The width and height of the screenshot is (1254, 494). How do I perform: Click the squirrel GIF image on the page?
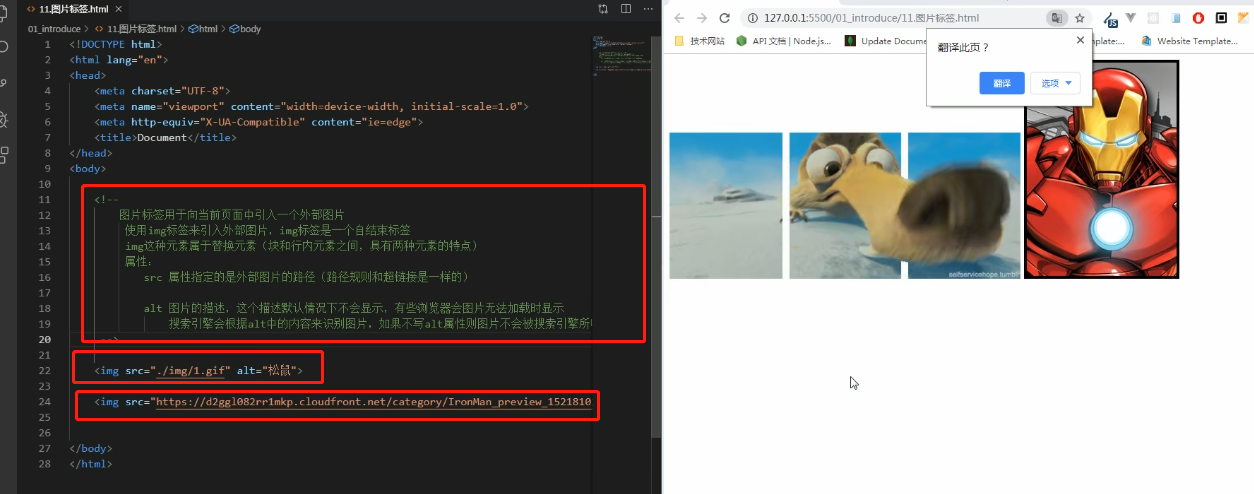pos(845,205)
